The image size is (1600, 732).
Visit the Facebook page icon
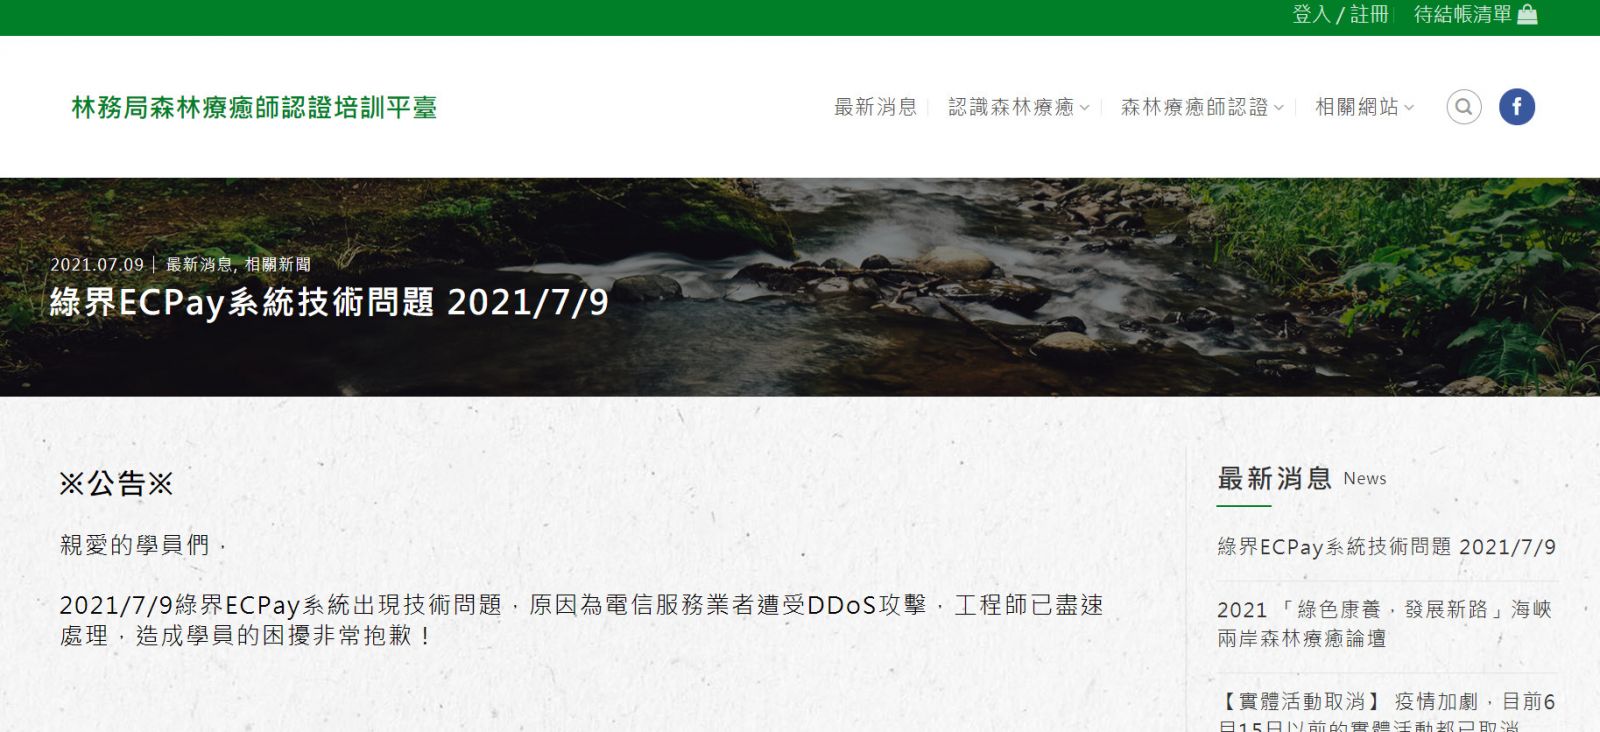click(x=1516, y=107)
